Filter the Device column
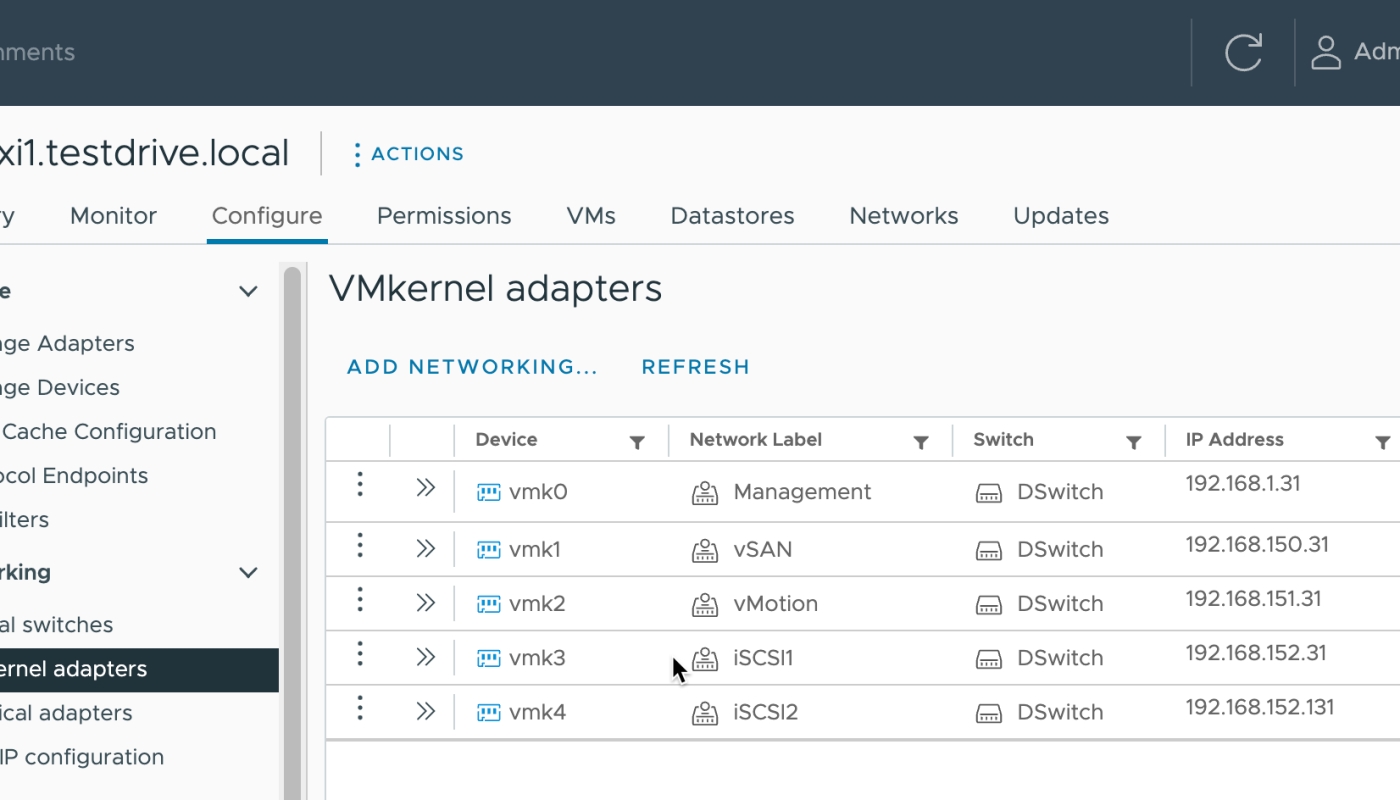The width and height of the screenshot is (1400, 800). [x=637, y=442]
